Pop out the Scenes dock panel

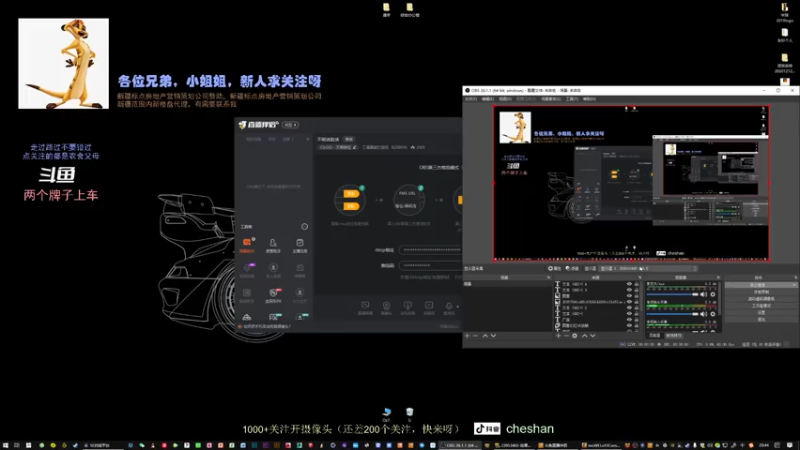(548, 278)
